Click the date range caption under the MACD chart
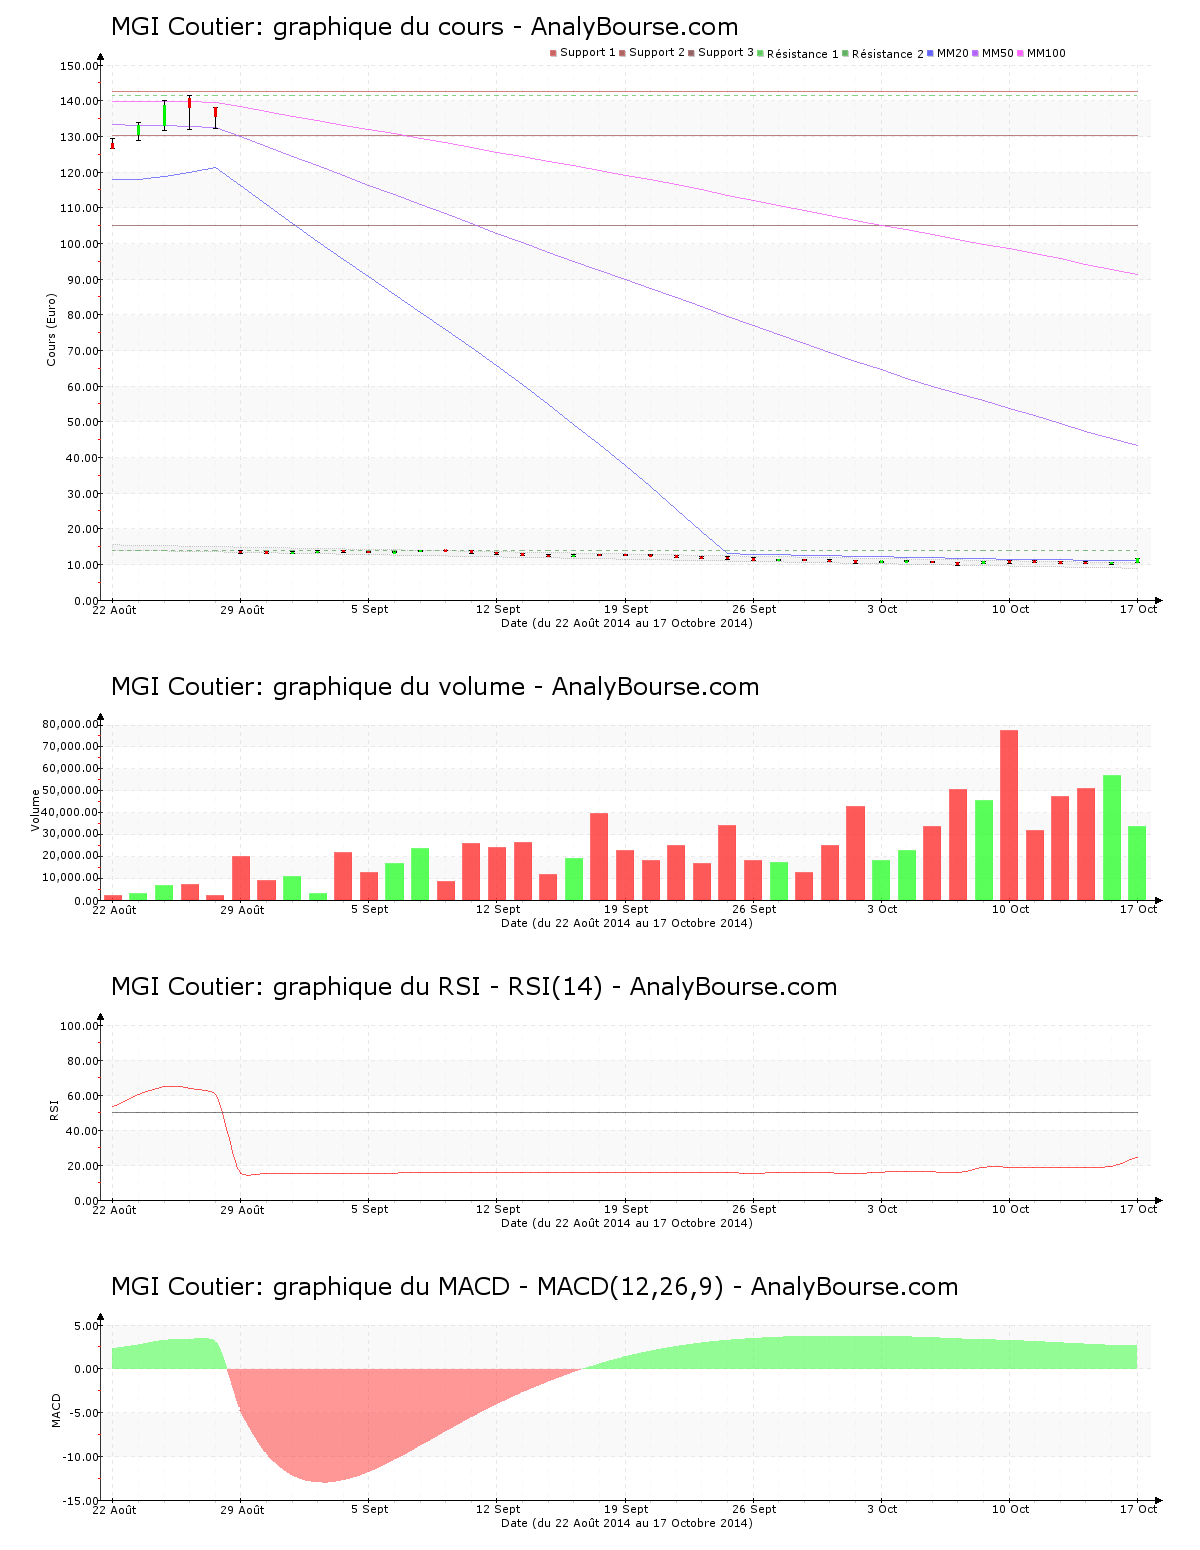The width and height of the screenshot is (1200, 1550). [627, 1523]
